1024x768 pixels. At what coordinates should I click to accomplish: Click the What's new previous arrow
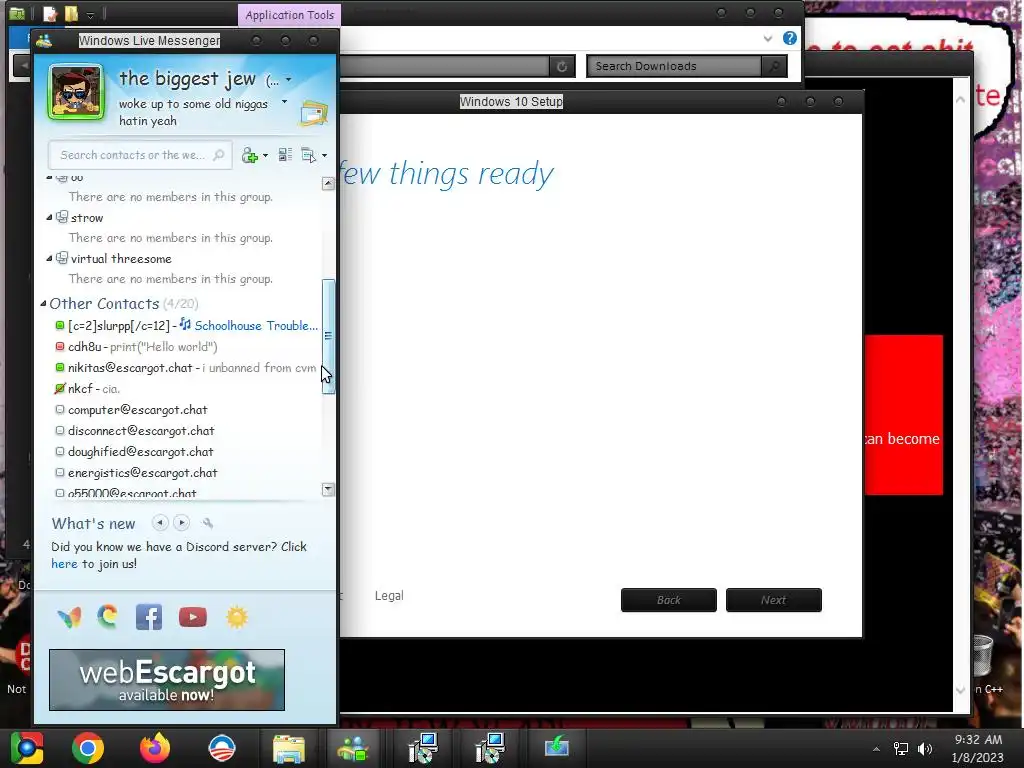coord(160,522)
